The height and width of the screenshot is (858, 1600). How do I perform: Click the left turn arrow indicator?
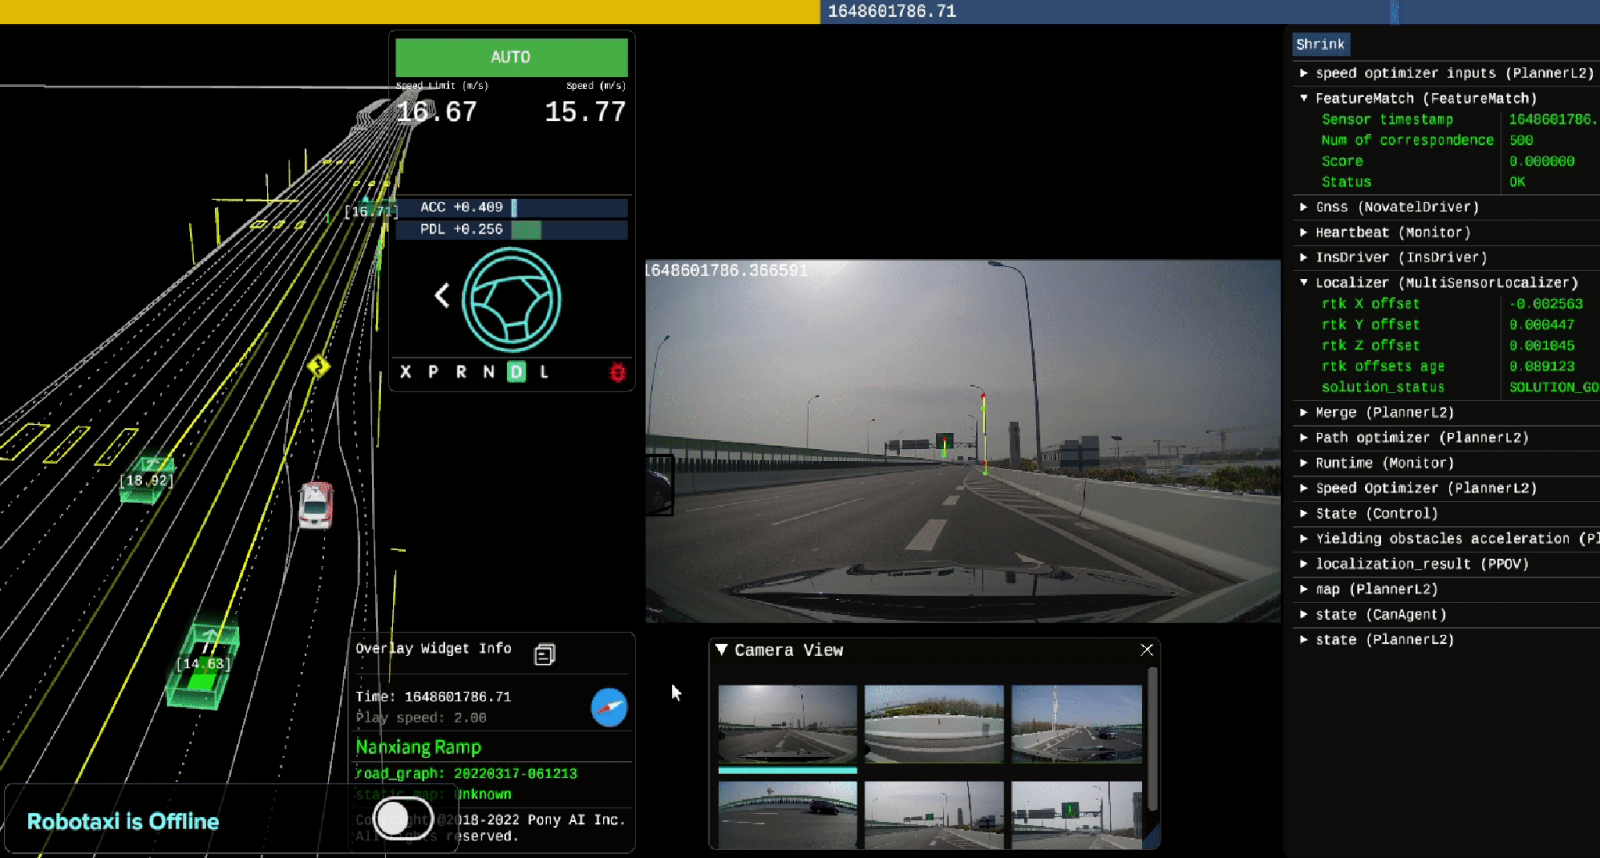[x=442, y=295]
